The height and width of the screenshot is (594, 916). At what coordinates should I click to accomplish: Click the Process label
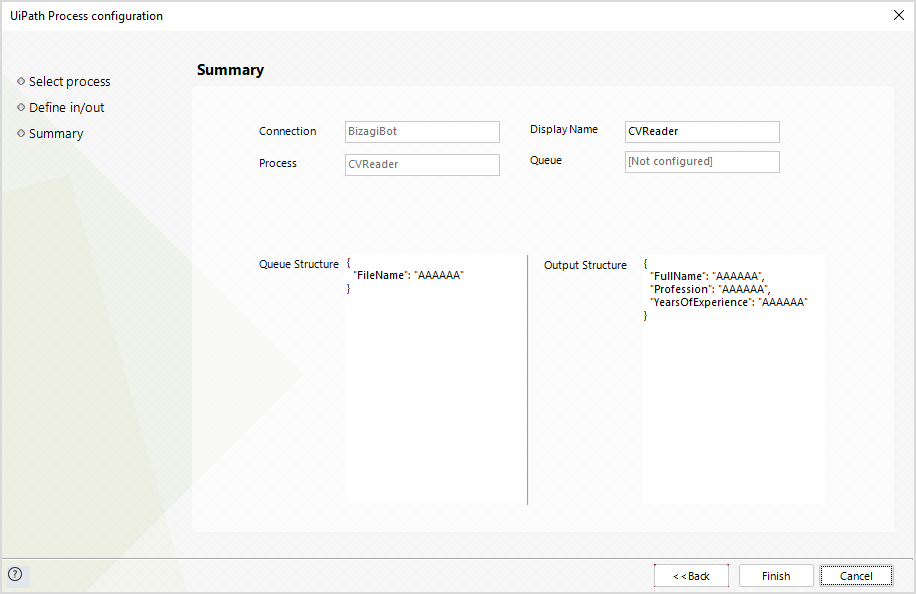coord(277,164)
